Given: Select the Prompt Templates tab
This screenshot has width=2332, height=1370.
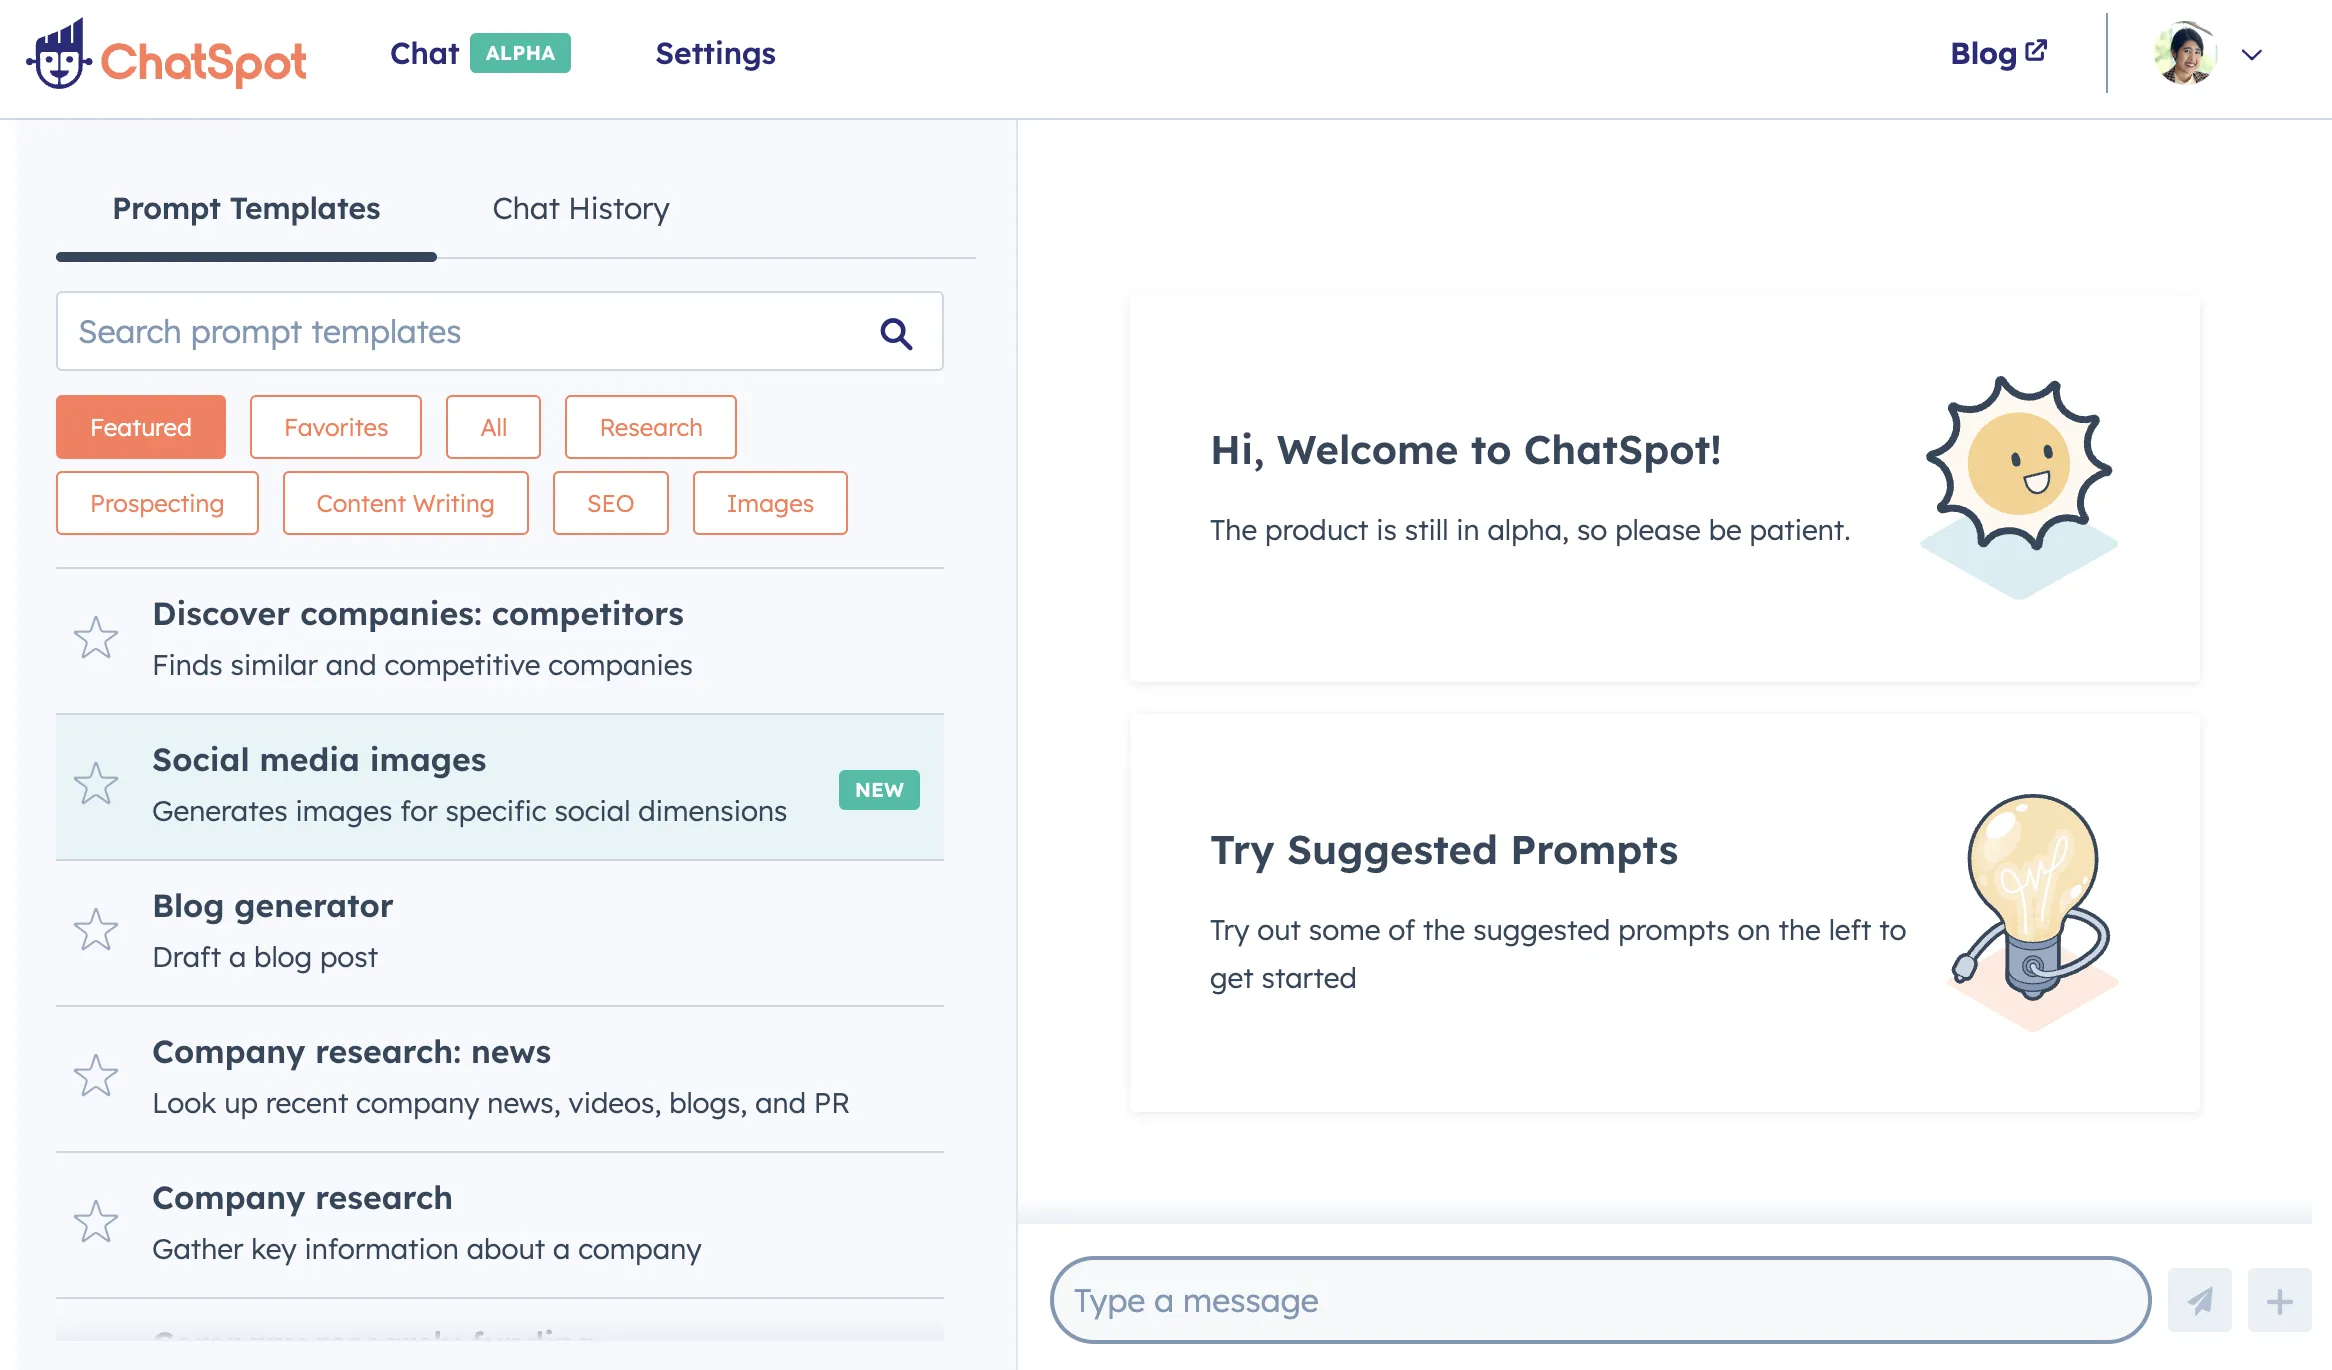Looking at the screenshot, I should pyautogui.click(x=246, y=208).
